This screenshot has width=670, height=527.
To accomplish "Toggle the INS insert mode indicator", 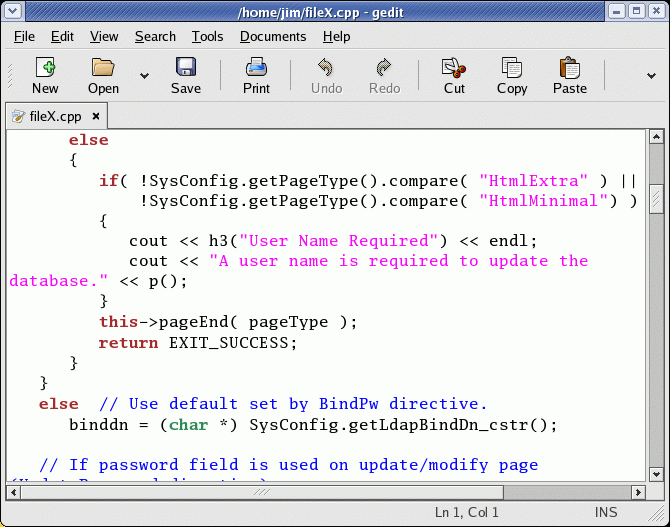I will (606, 513).
